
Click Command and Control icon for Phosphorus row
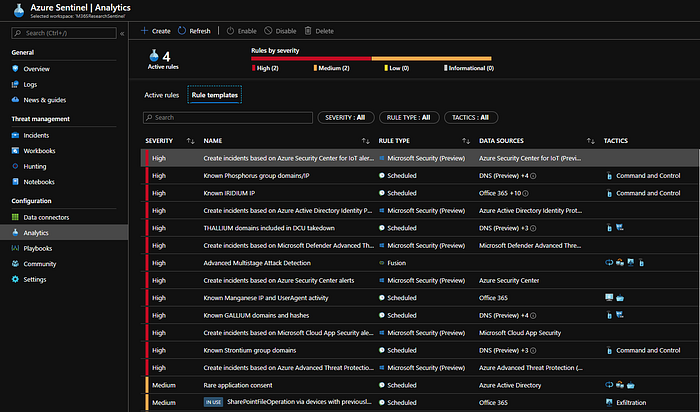tap(609, 176)
